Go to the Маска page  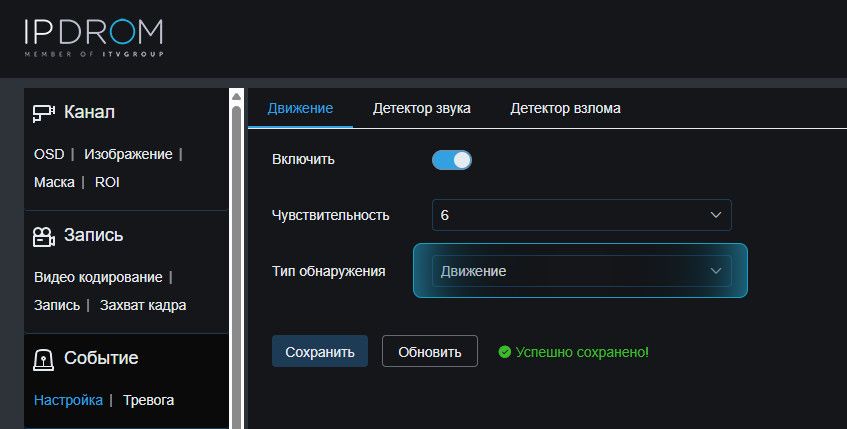point(54,182)
